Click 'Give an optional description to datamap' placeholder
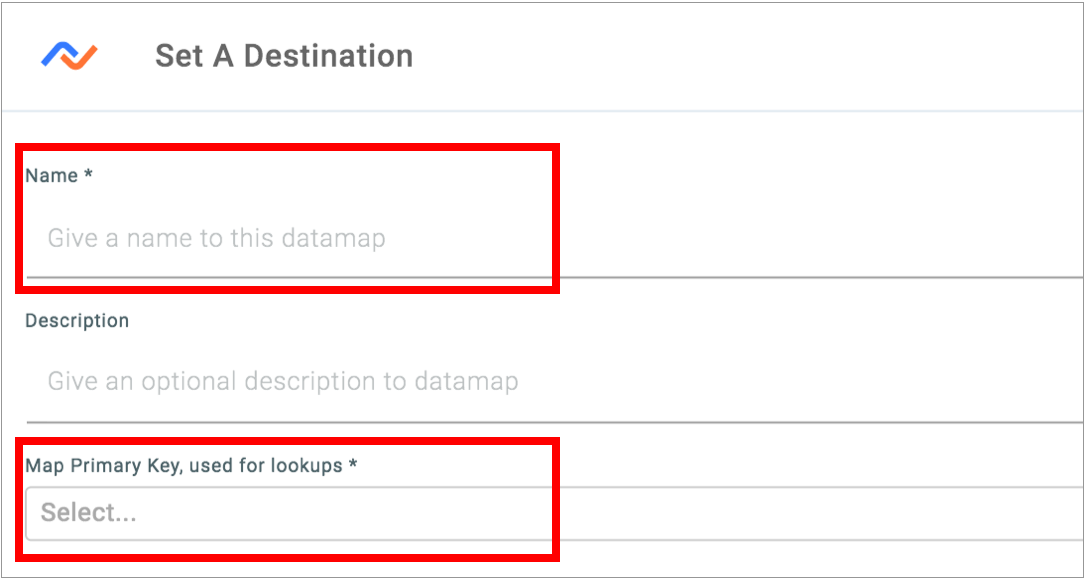This screenshot has width=1084, height=580. click(x=283, y=381)
